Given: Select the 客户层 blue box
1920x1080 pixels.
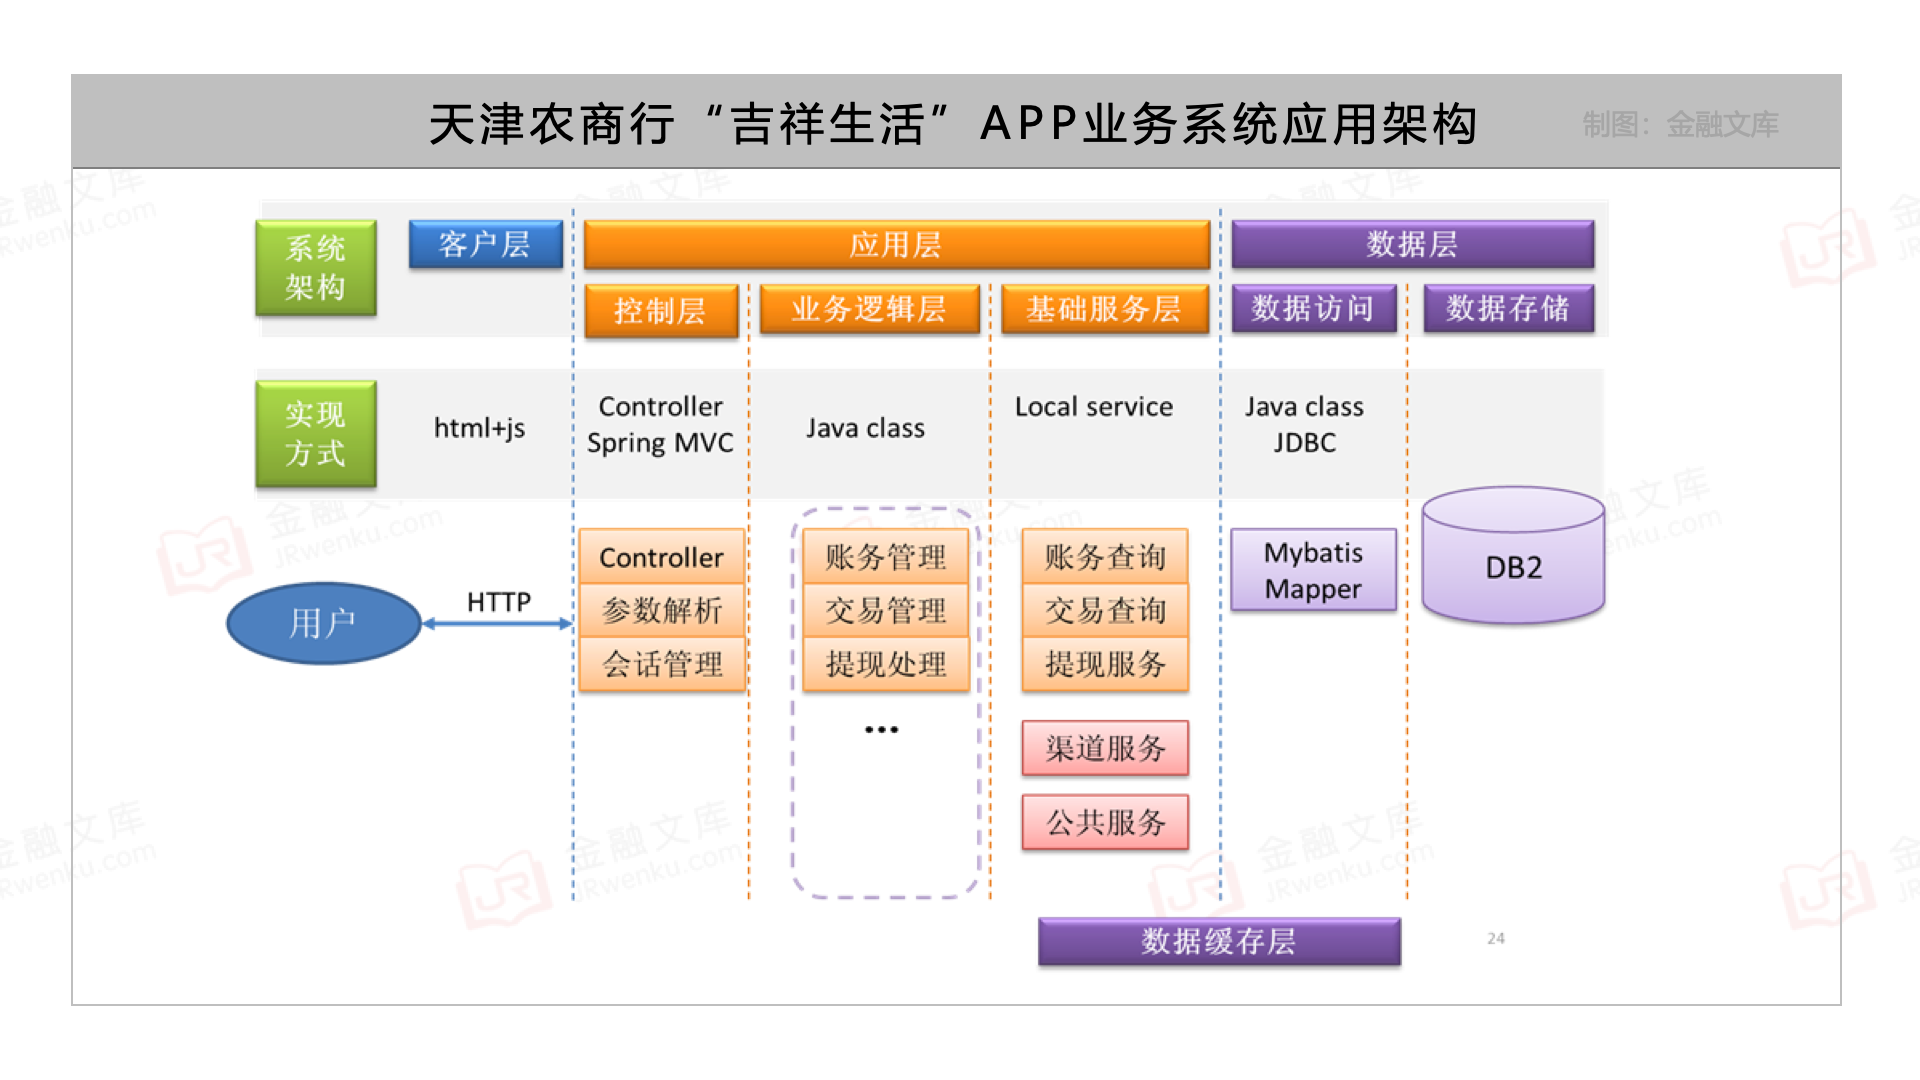Looking at the screenshot, I should (x=486, y=244).
